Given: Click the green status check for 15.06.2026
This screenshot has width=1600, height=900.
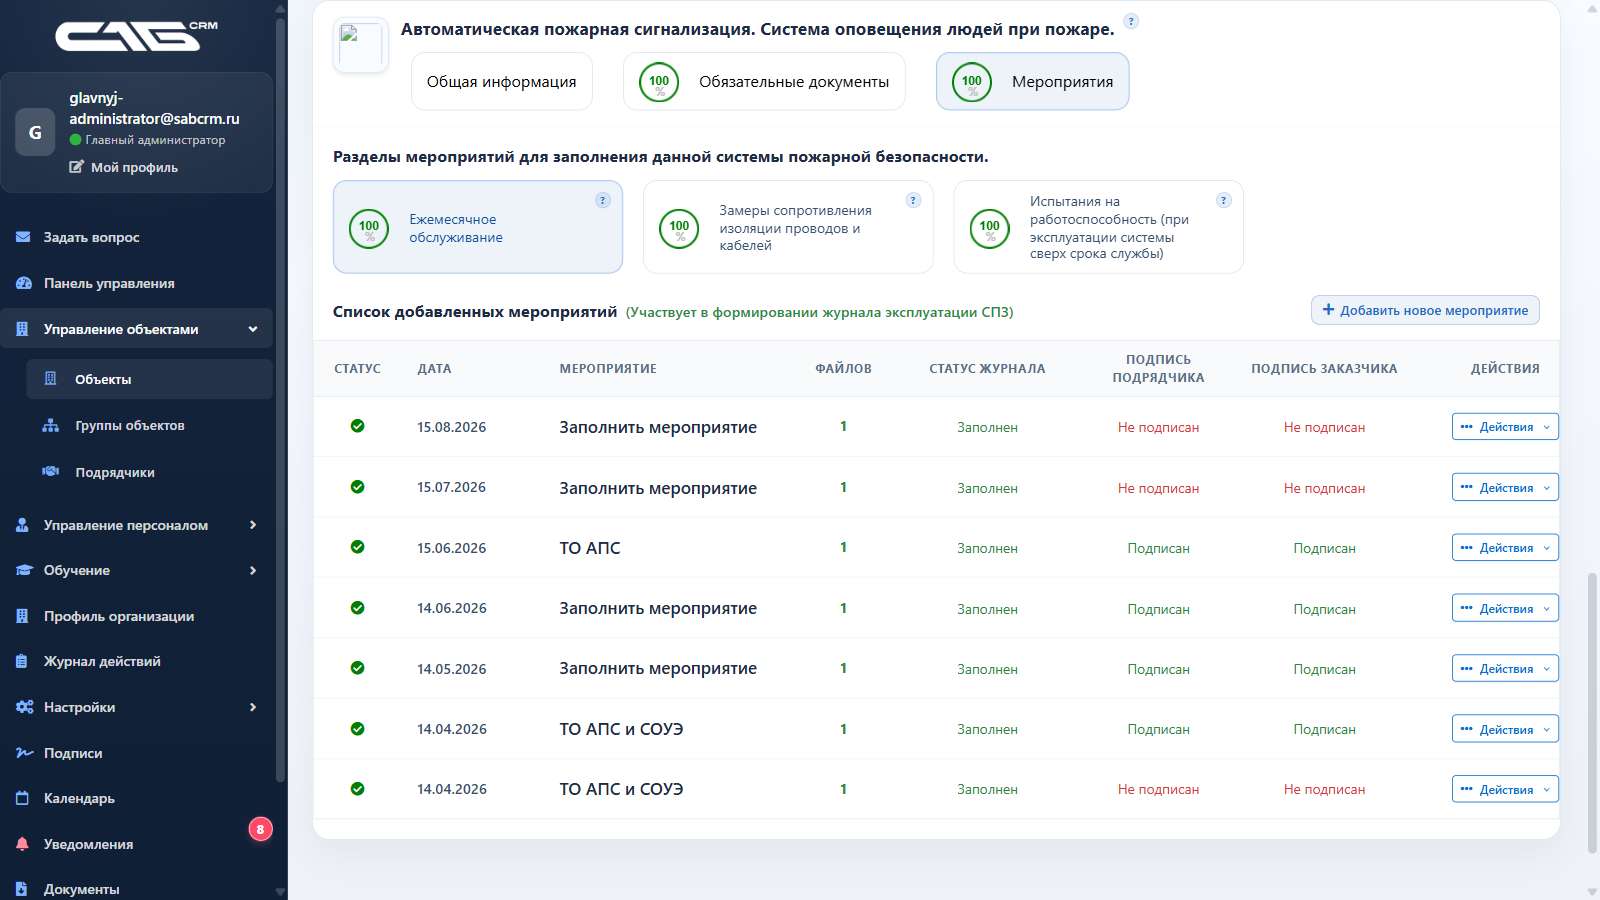Looking at the screenshot, I should pos(357,547).
